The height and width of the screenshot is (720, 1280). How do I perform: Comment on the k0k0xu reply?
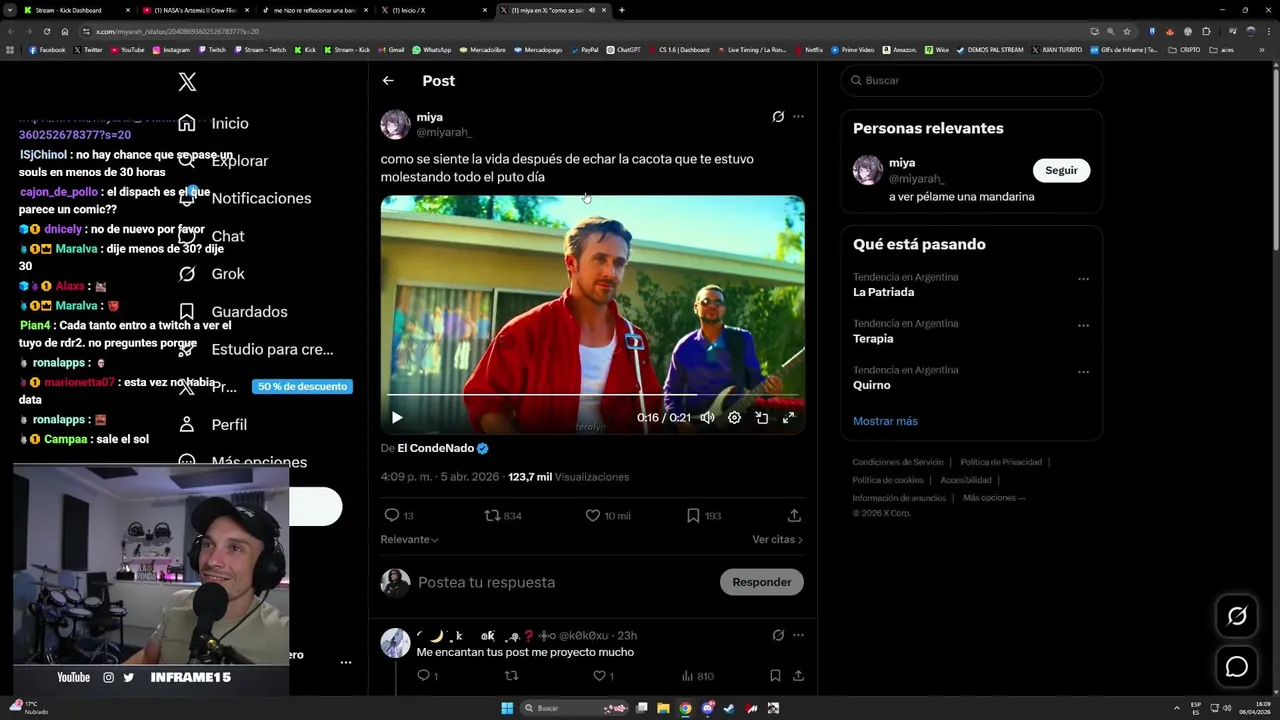[427, 676]
